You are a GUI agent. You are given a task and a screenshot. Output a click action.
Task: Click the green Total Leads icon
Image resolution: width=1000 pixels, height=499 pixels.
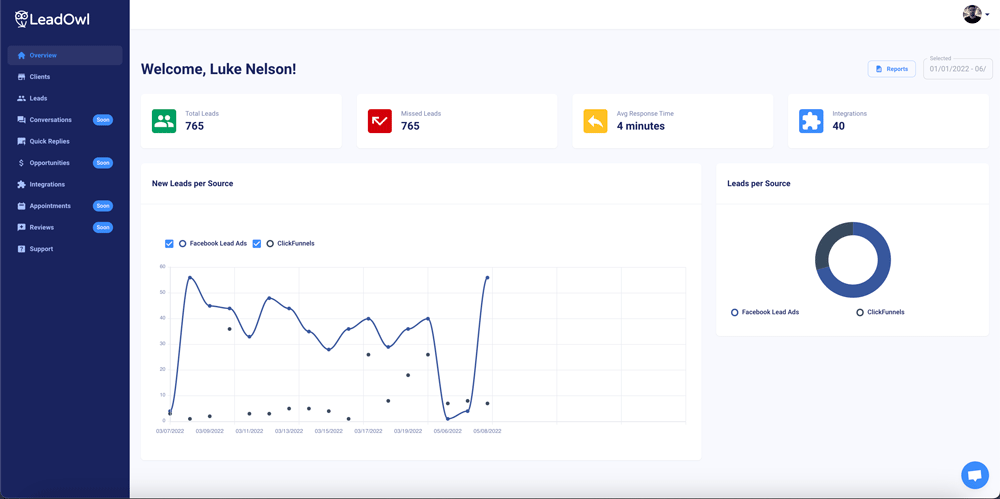164,121
